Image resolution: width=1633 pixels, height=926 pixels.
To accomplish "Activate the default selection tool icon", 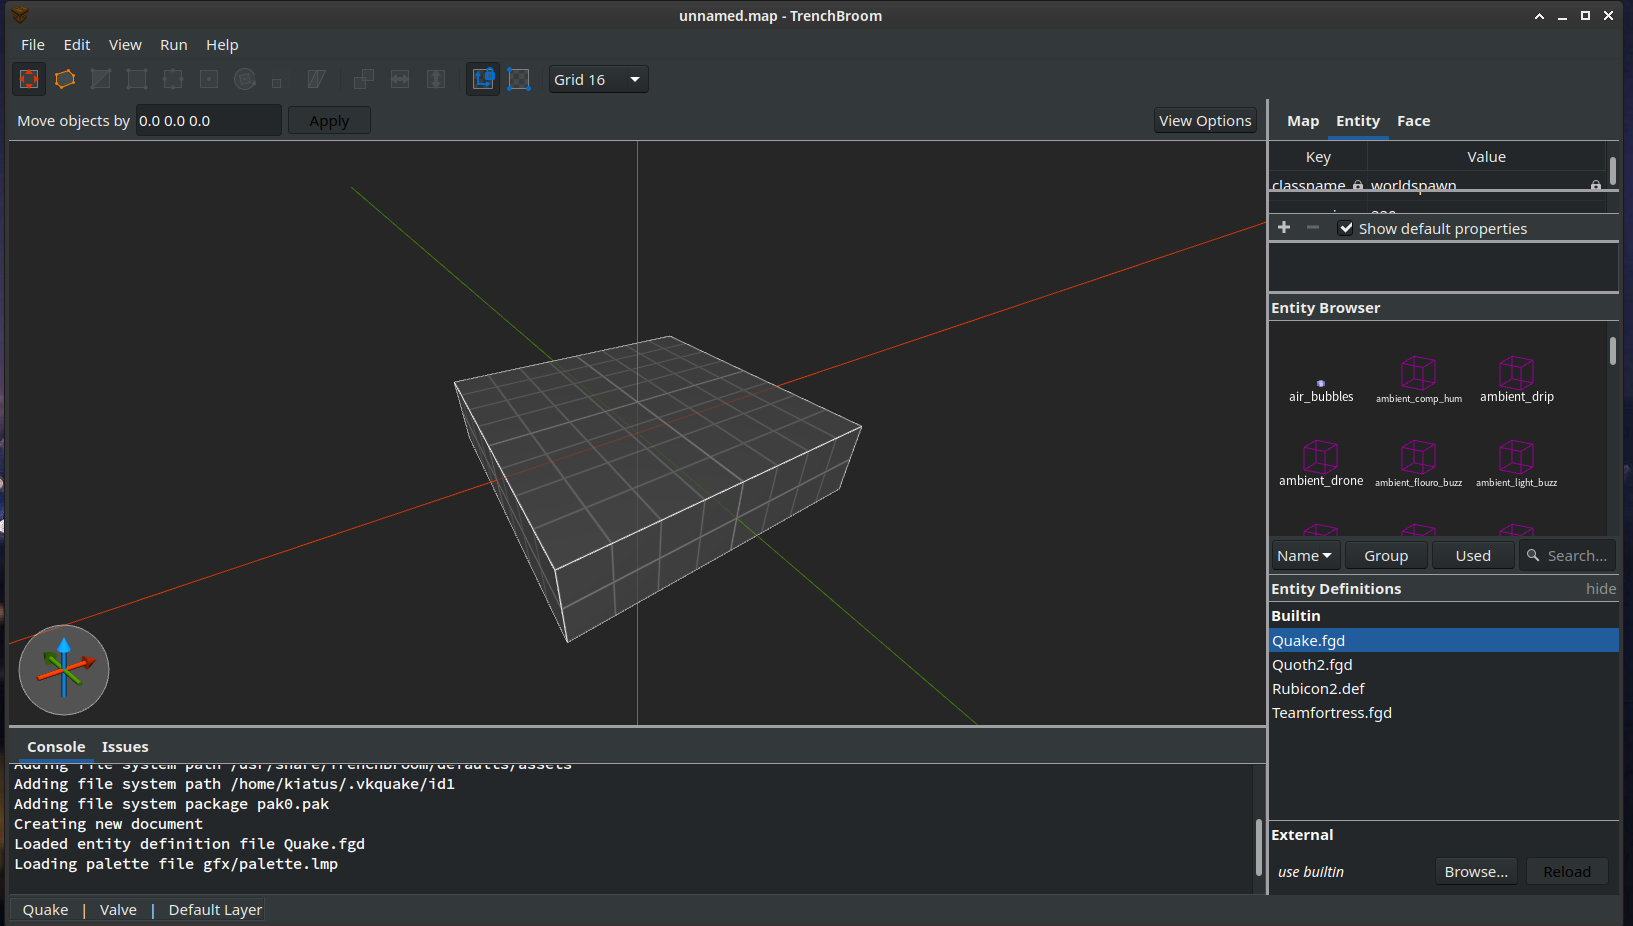I will point(29,79).
